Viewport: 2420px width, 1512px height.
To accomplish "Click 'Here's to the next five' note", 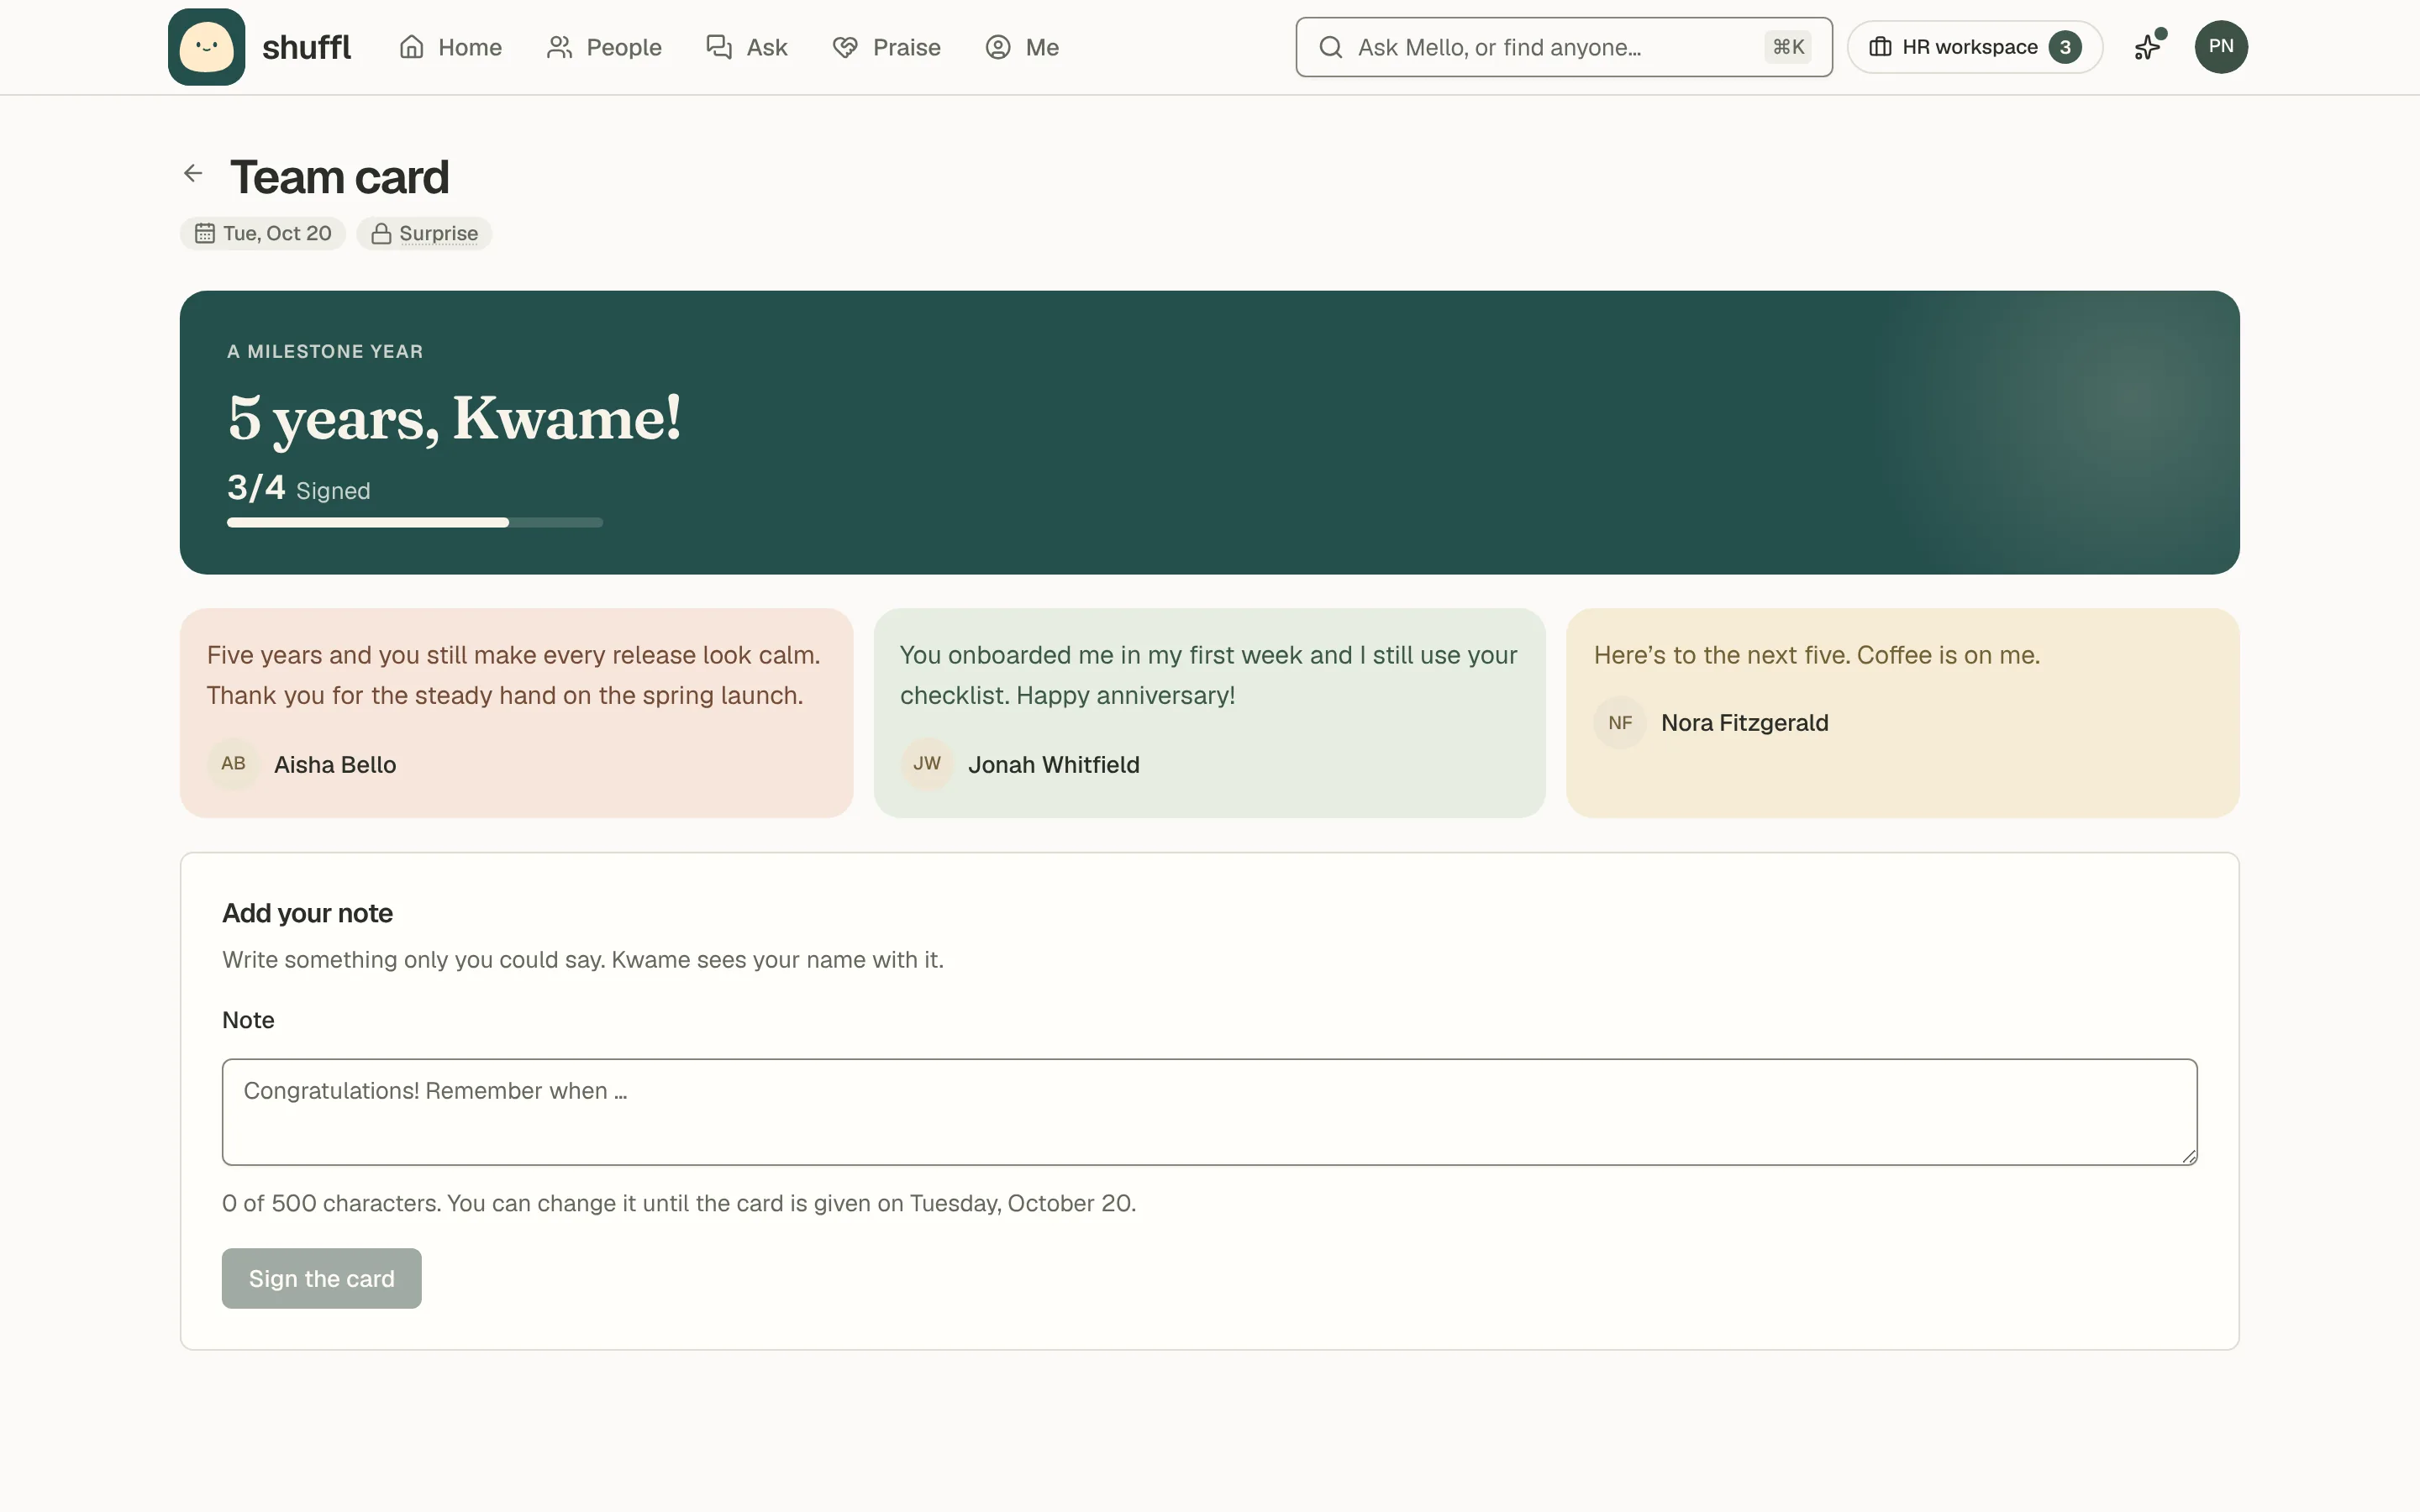I will [1816, 655].
